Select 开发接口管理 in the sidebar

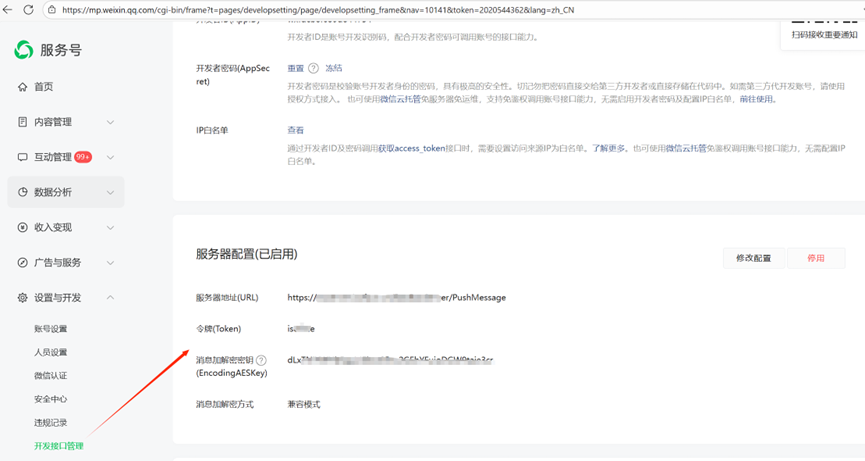pyautogui.click(x=58, y=446)
